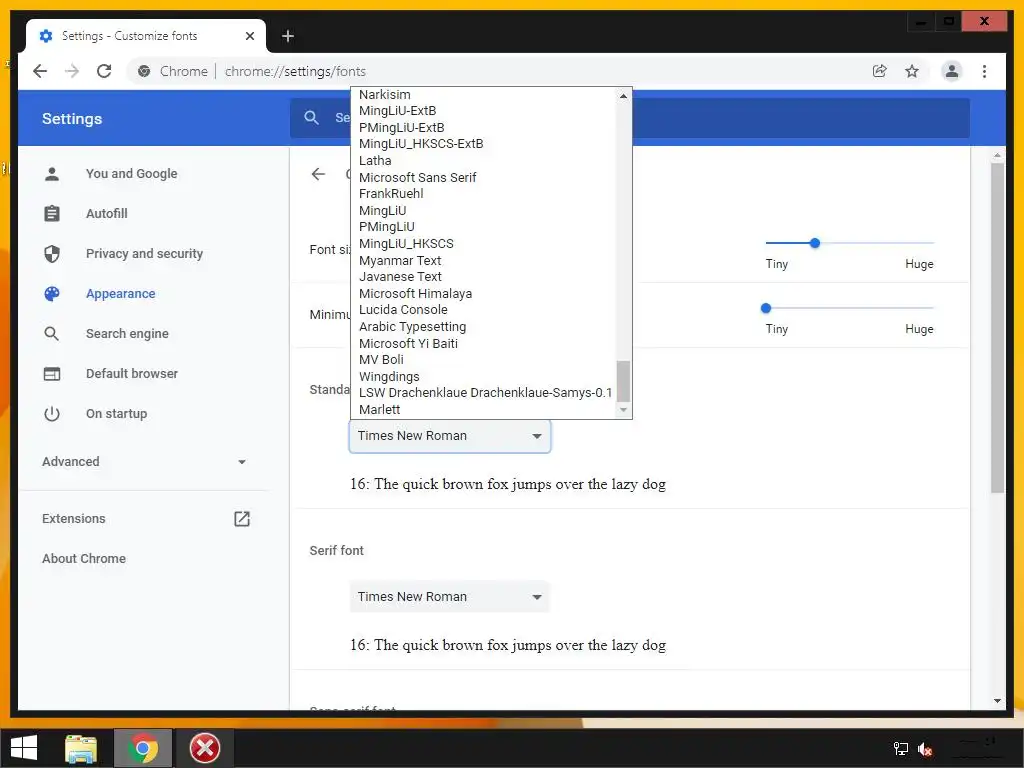Select Lucida Console font option
The image size is (1024, 768).
click(x=483, y=310)
